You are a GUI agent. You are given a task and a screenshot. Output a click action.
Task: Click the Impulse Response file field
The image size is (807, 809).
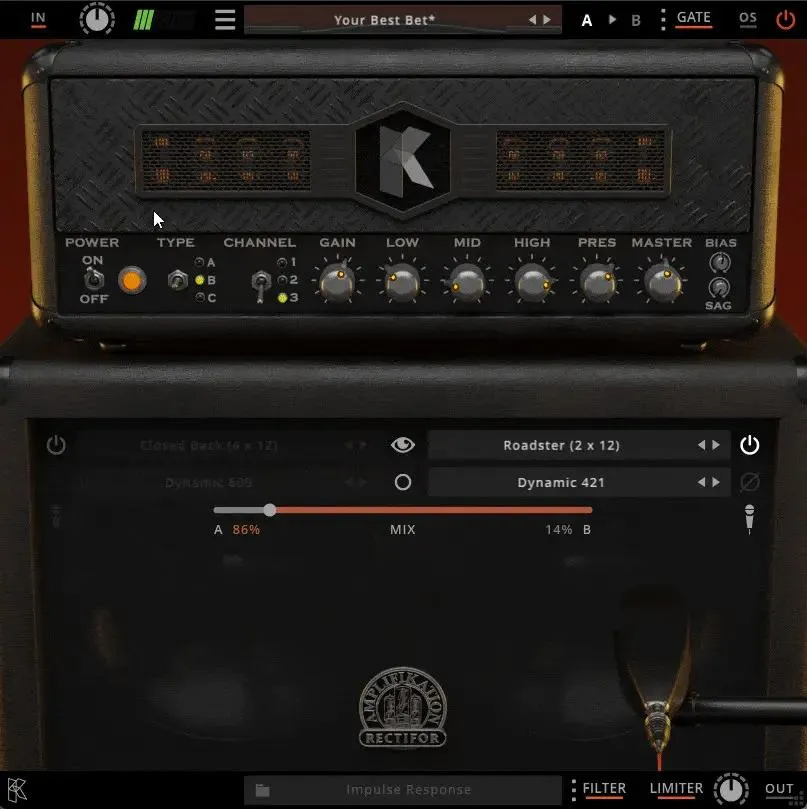click(403, 790)
